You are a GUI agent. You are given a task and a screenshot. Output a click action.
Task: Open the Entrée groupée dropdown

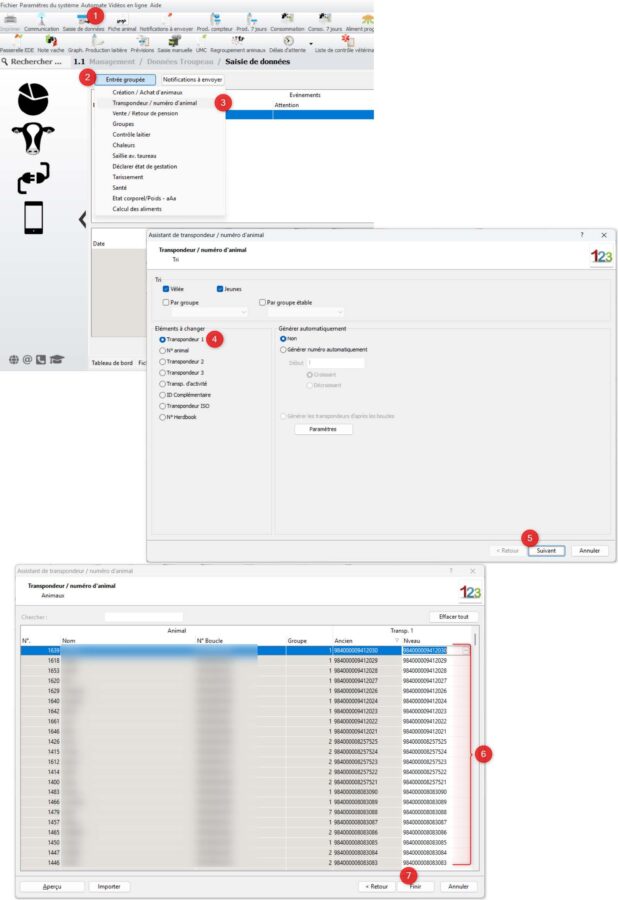click(x=126, y=79)
